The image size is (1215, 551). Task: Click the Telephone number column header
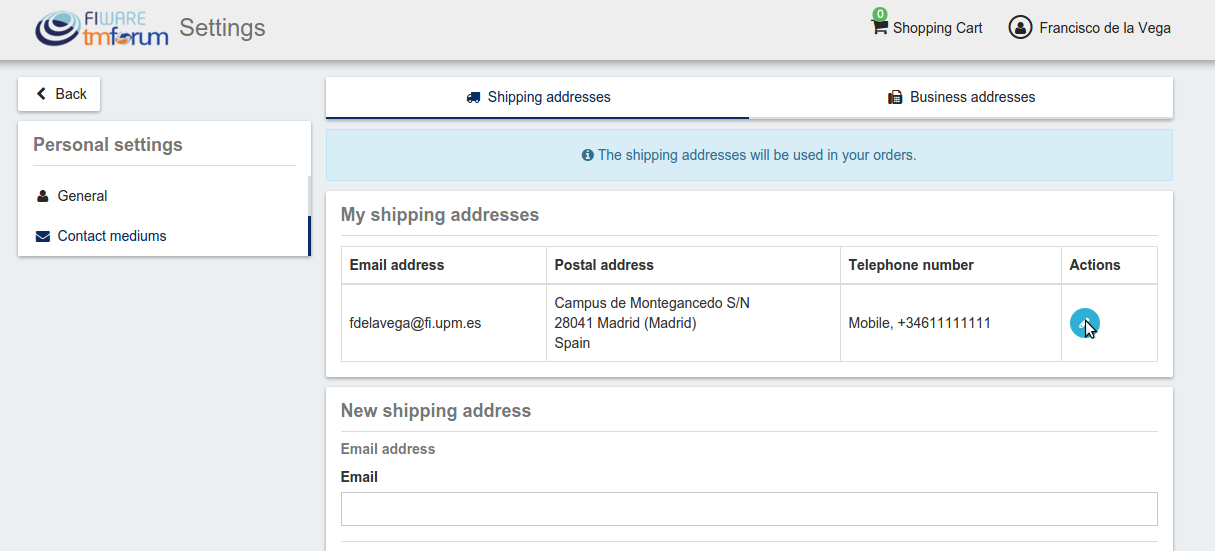(911, 265)
